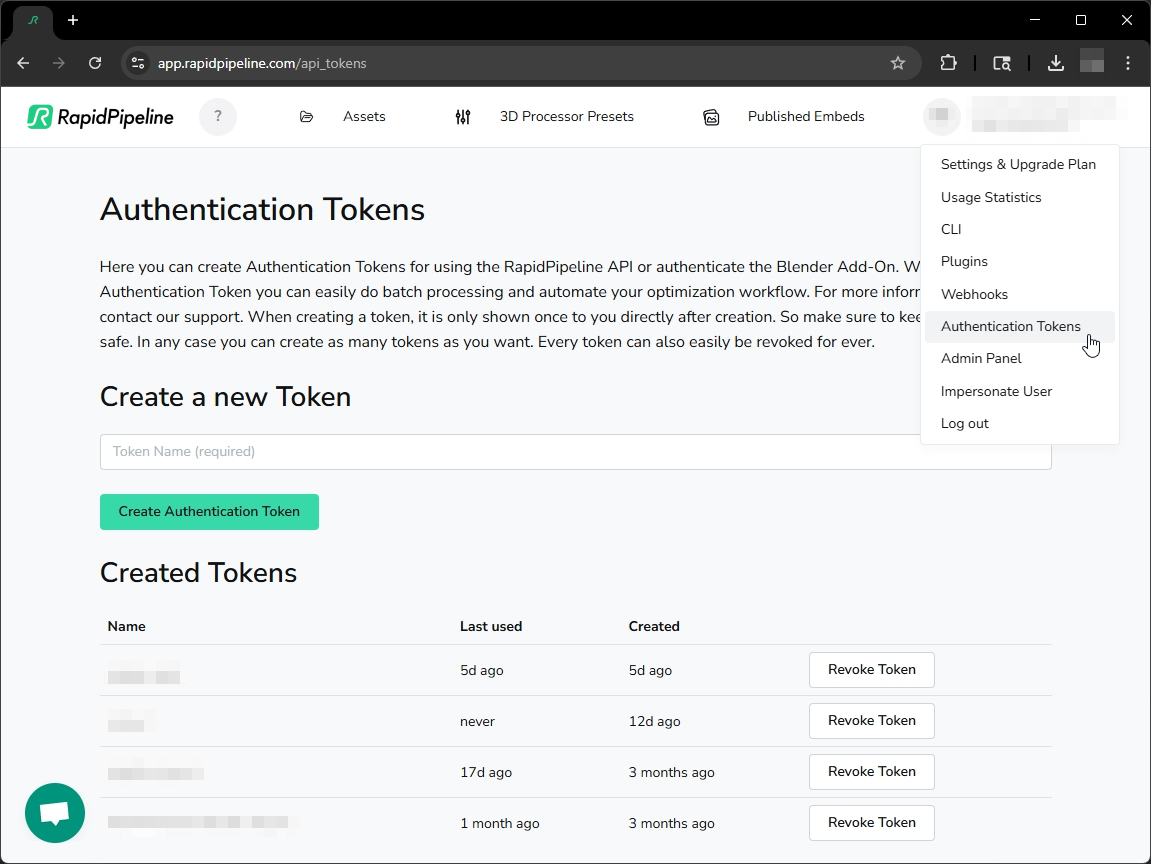The width and height of the screenshot is (1151, 864).
Task: Go back with browser back arrow
Action: point(23,63)
